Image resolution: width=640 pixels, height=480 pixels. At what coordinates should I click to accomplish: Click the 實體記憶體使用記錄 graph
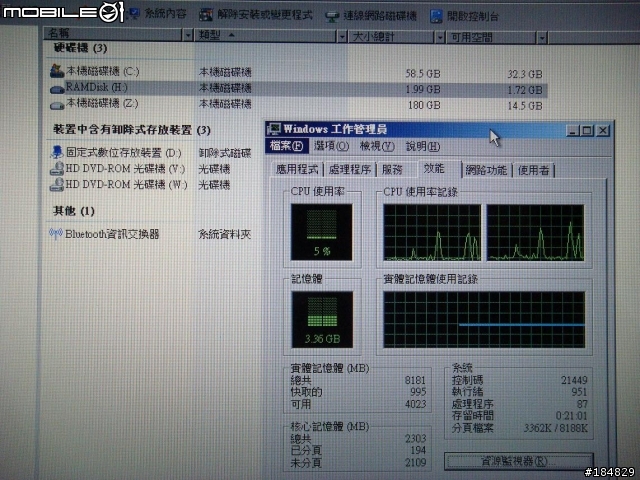pos(484,320)
